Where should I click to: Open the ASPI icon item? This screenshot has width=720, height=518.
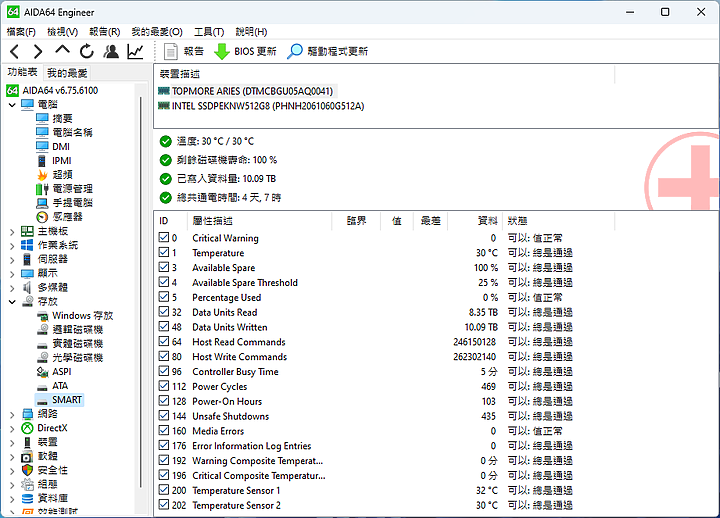tap(43, 372)
